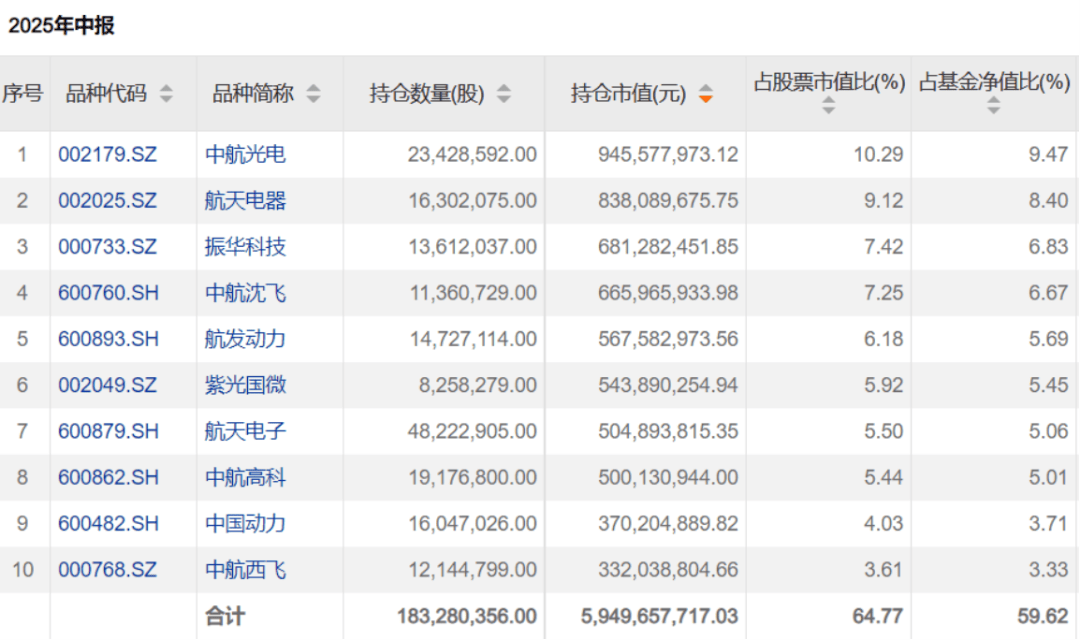The width and height of the screenshot is (1080, 640).
Task: Select holding quantity 23,428,592.00
Action: (472, 154)
